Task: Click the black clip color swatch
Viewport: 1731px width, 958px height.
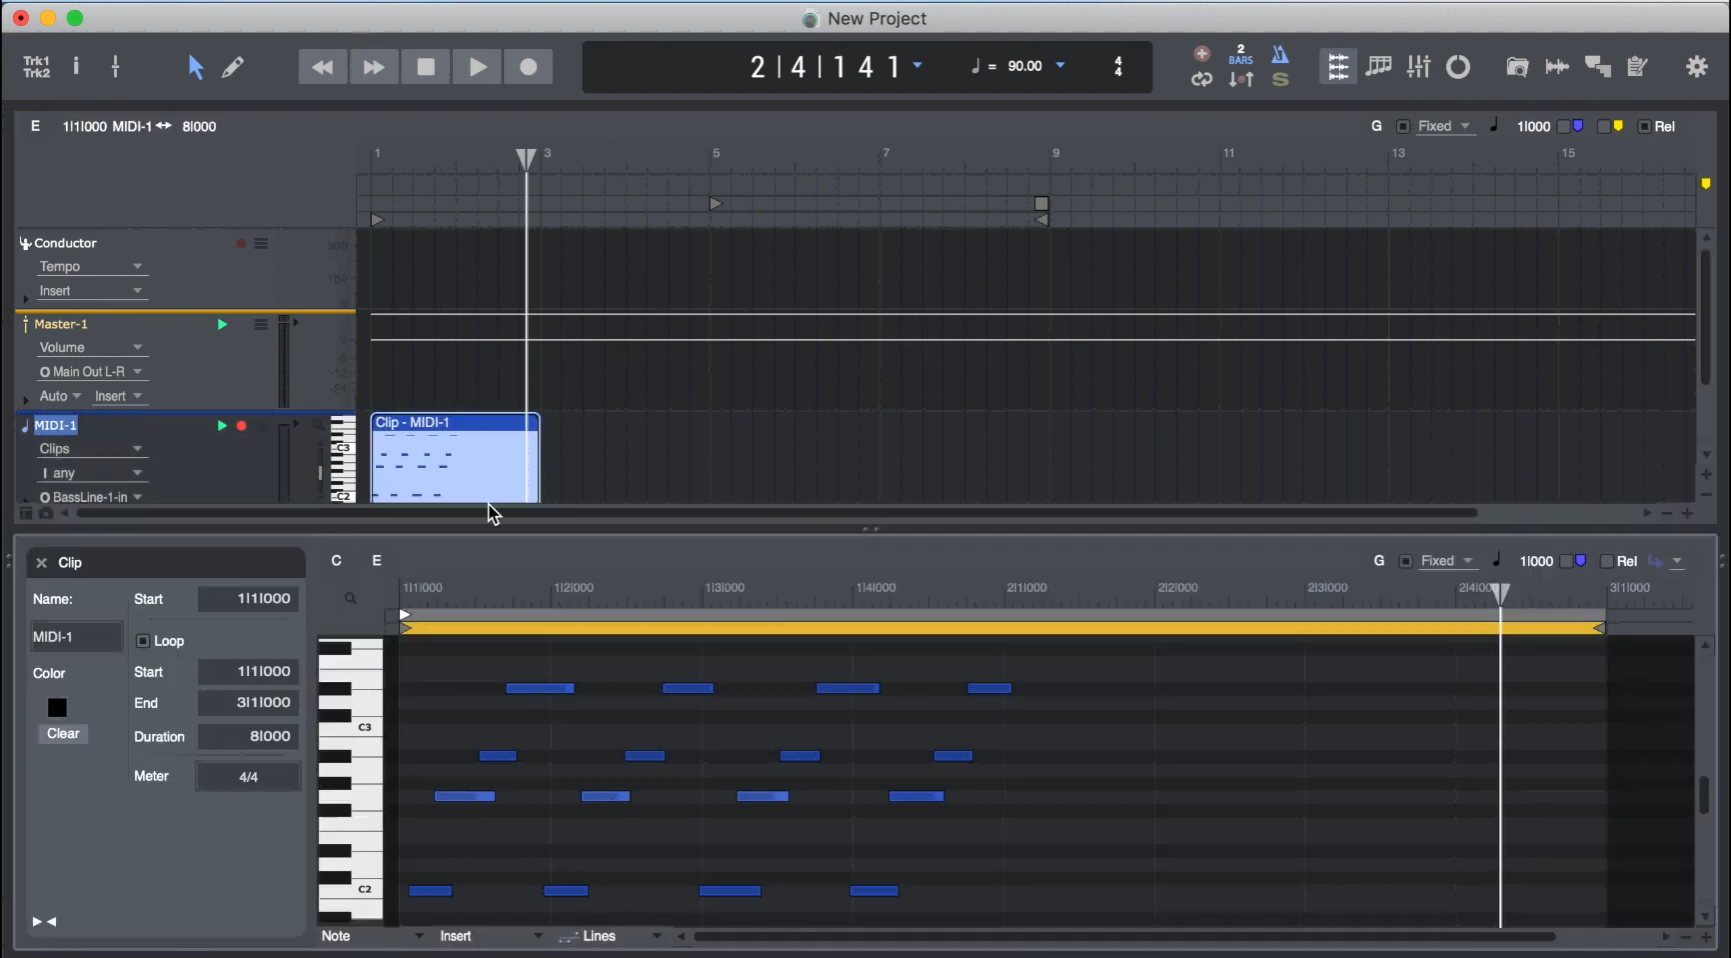Action: [x=57, y=708]
